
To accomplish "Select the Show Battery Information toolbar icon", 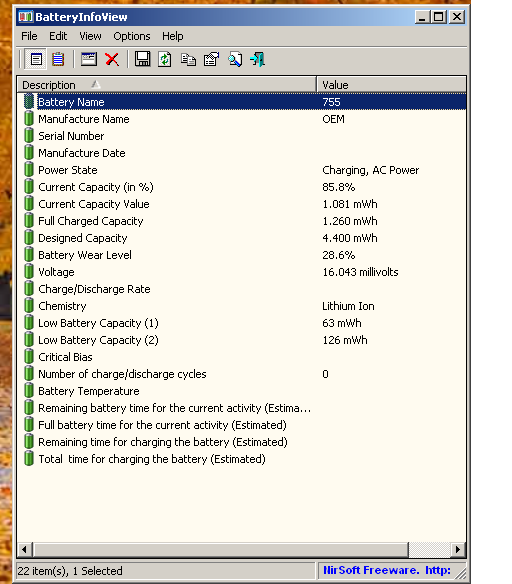I will pyautogui.click(x=36, y=59).
